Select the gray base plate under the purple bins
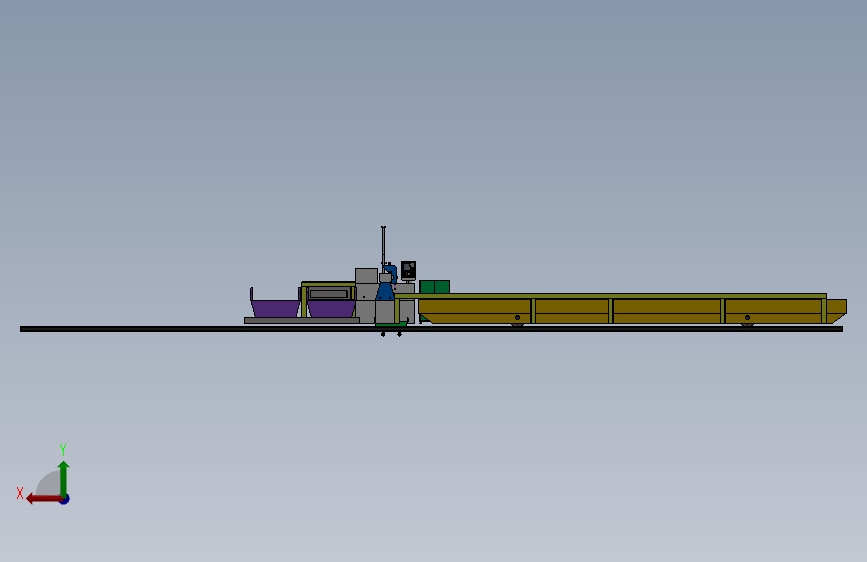The width and height of the screenshot is (867, 562). (302, 320)
